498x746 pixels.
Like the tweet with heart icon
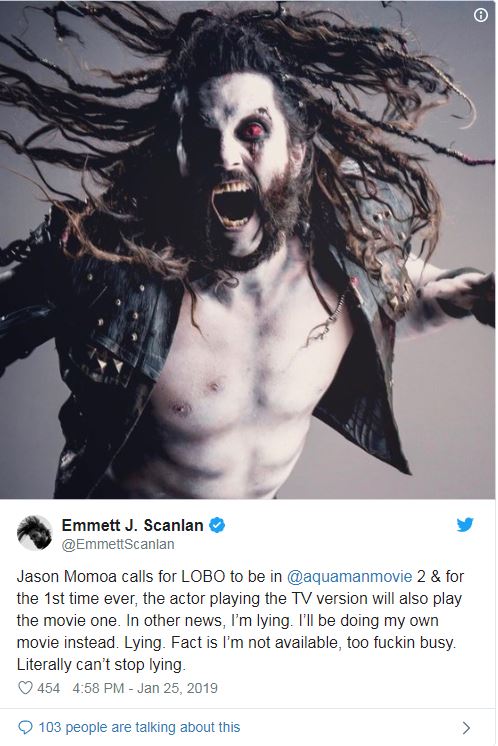click(25, 688)
